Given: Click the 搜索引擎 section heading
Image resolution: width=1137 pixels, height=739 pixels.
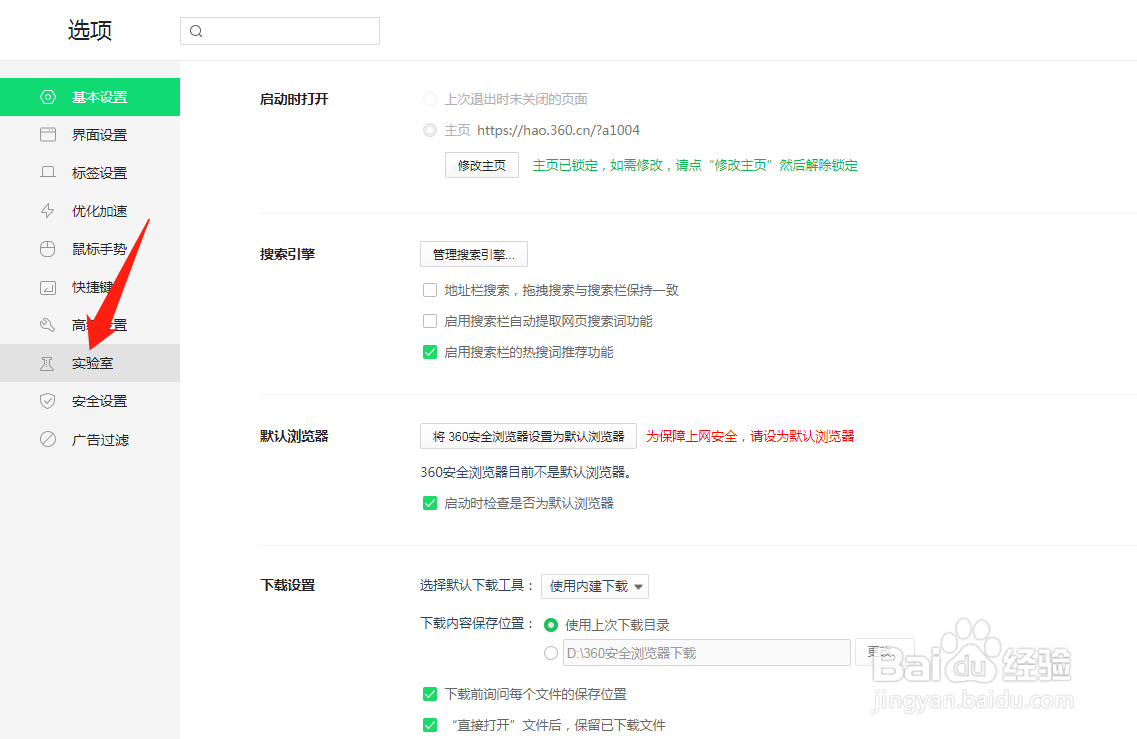Looking at the screenshot, I should (287, 254).
